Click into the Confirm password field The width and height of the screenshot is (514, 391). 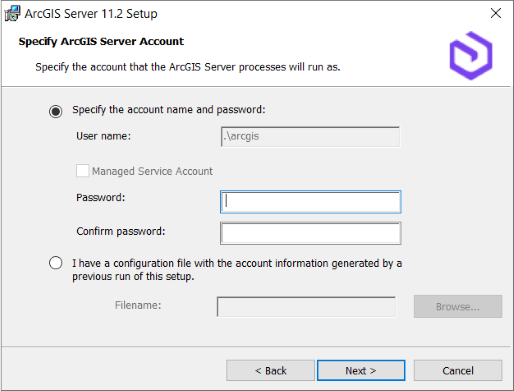coord(310,233)
